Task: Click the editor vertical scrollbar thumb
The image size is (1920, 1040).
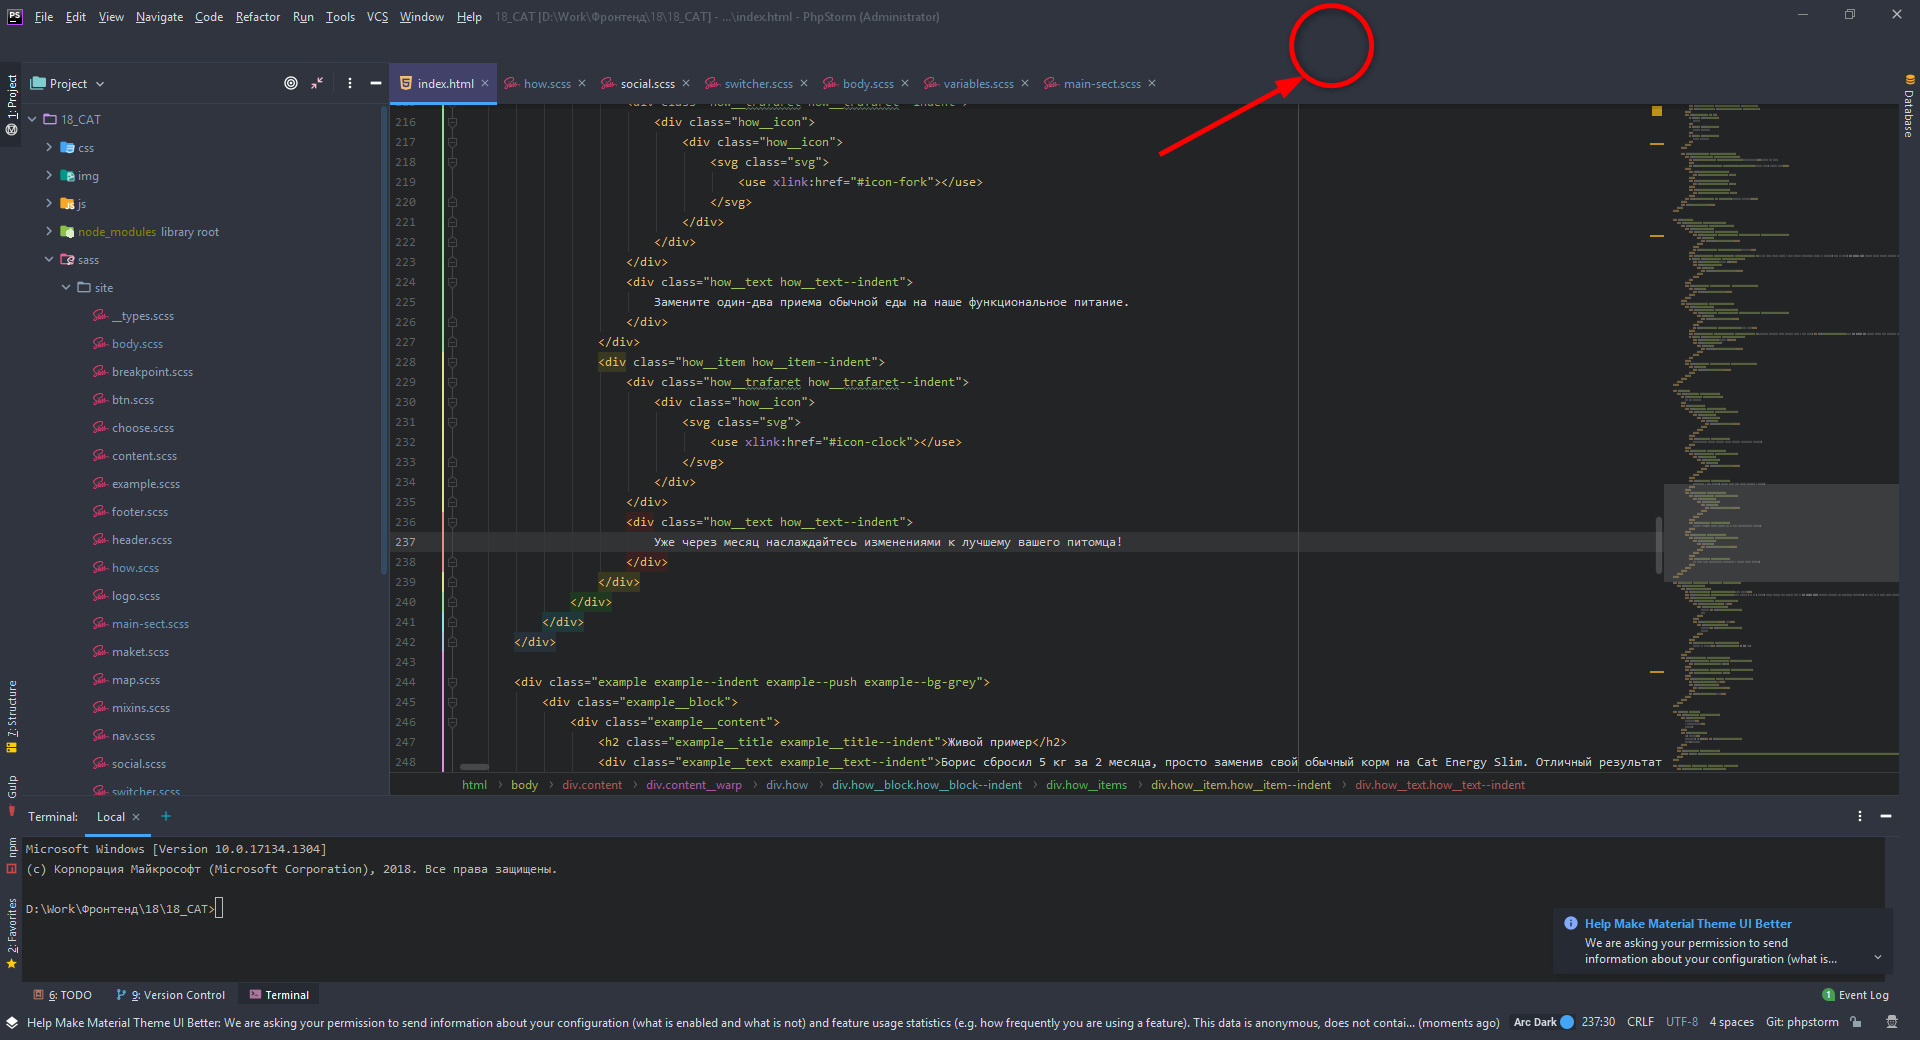Action: coord(1659,545)
